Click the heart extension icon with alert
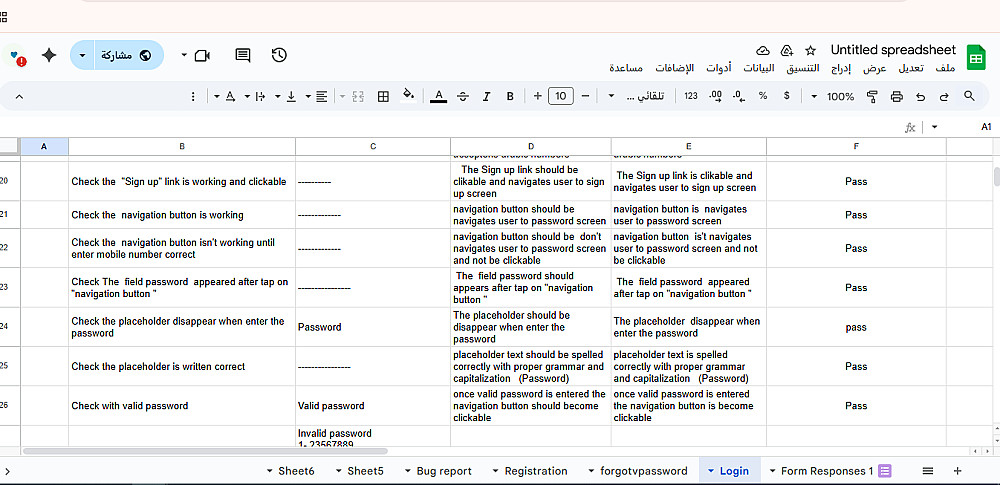This screenshot has width=1000, height=485. [16, 57]
